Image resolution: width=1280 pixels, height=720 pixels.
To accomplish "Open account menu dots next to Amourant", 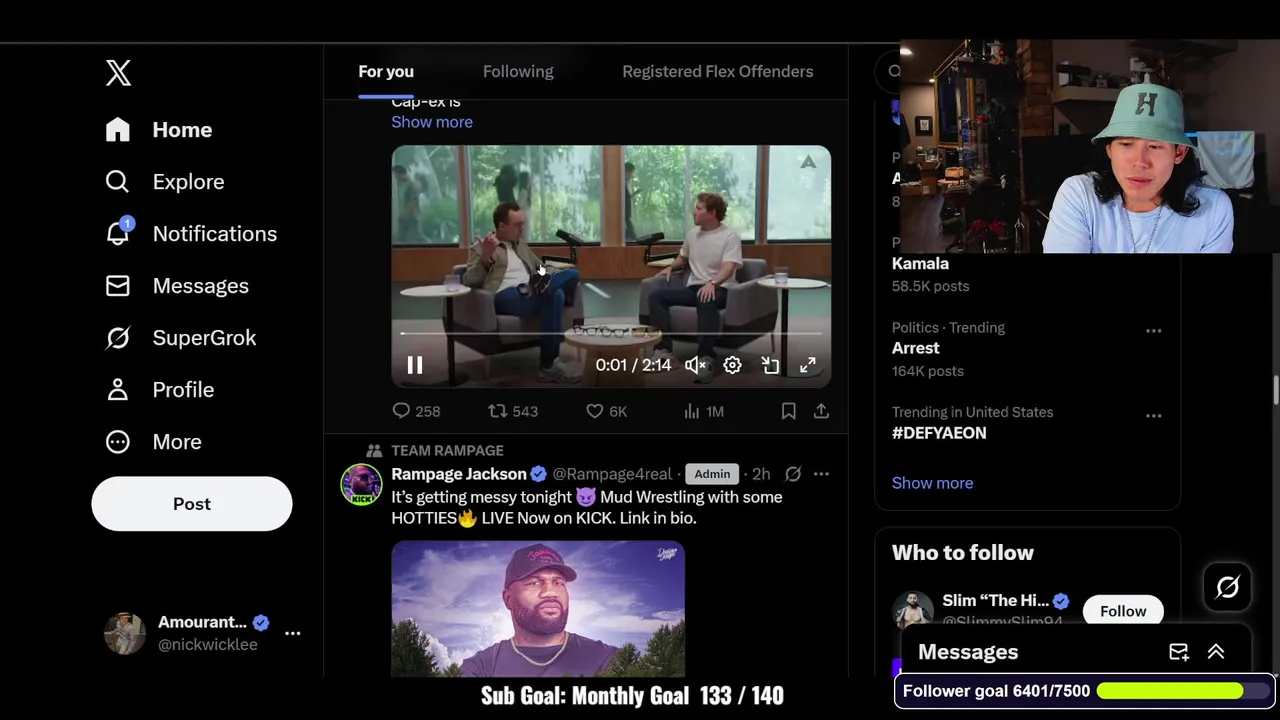I will 292,633.
